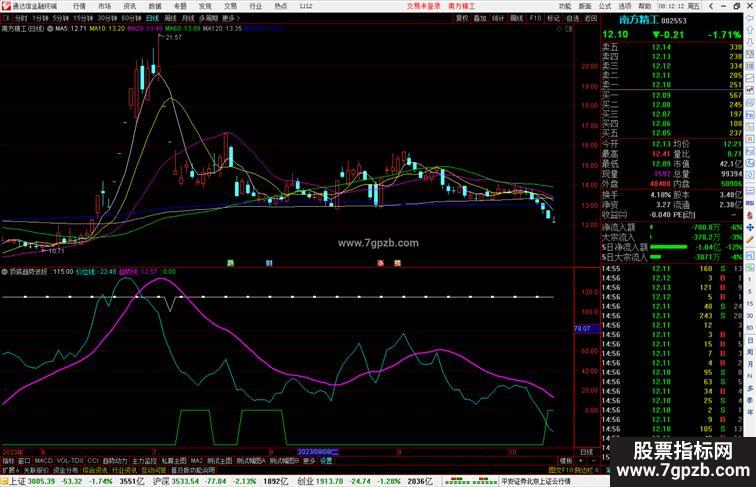
Task: Click 平安证券北京上证云行情 server status
Action: [x=535, y=481]
